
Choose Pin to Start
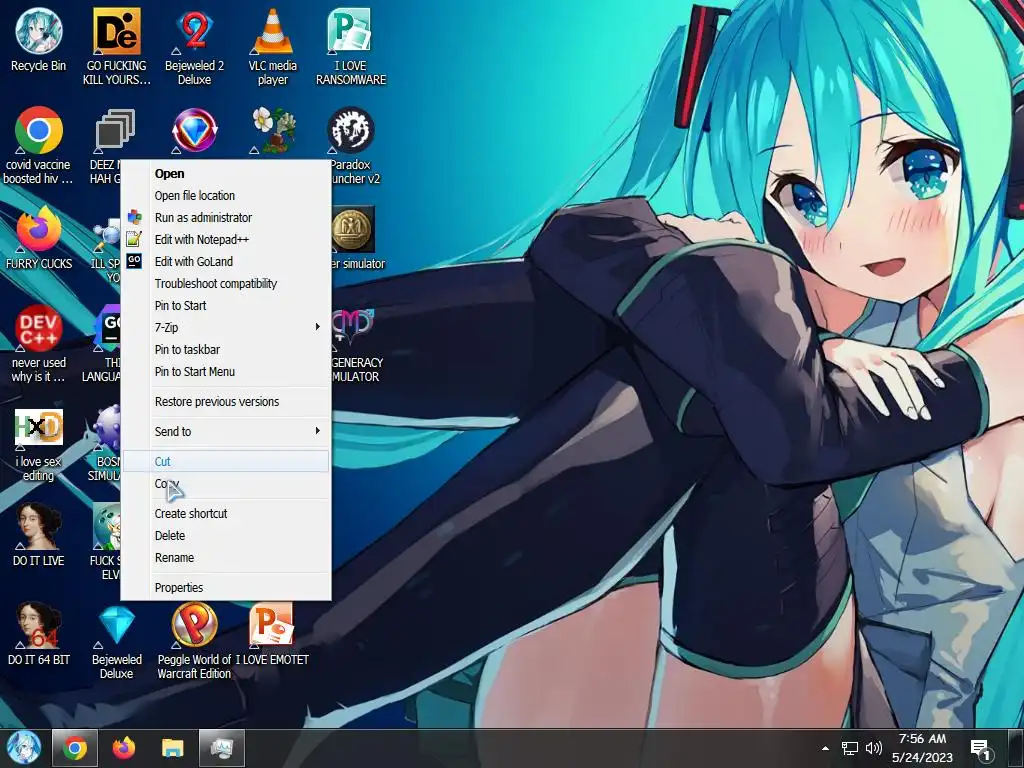click(x=227, y=306)
